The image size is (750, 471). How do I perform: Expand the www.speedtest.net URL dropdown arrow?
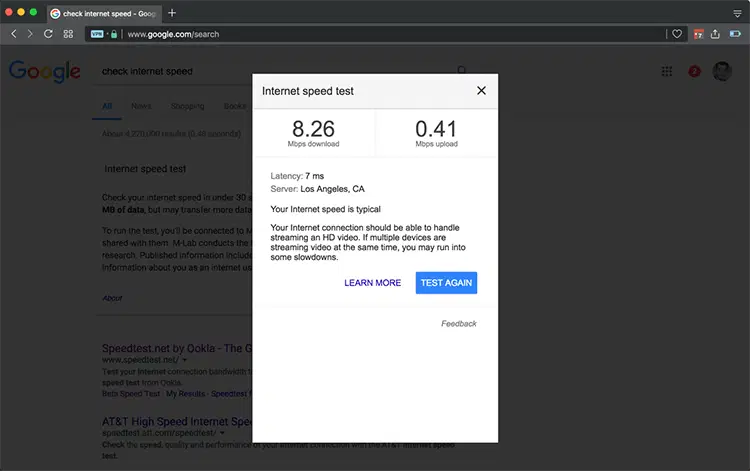pos(185,360)
